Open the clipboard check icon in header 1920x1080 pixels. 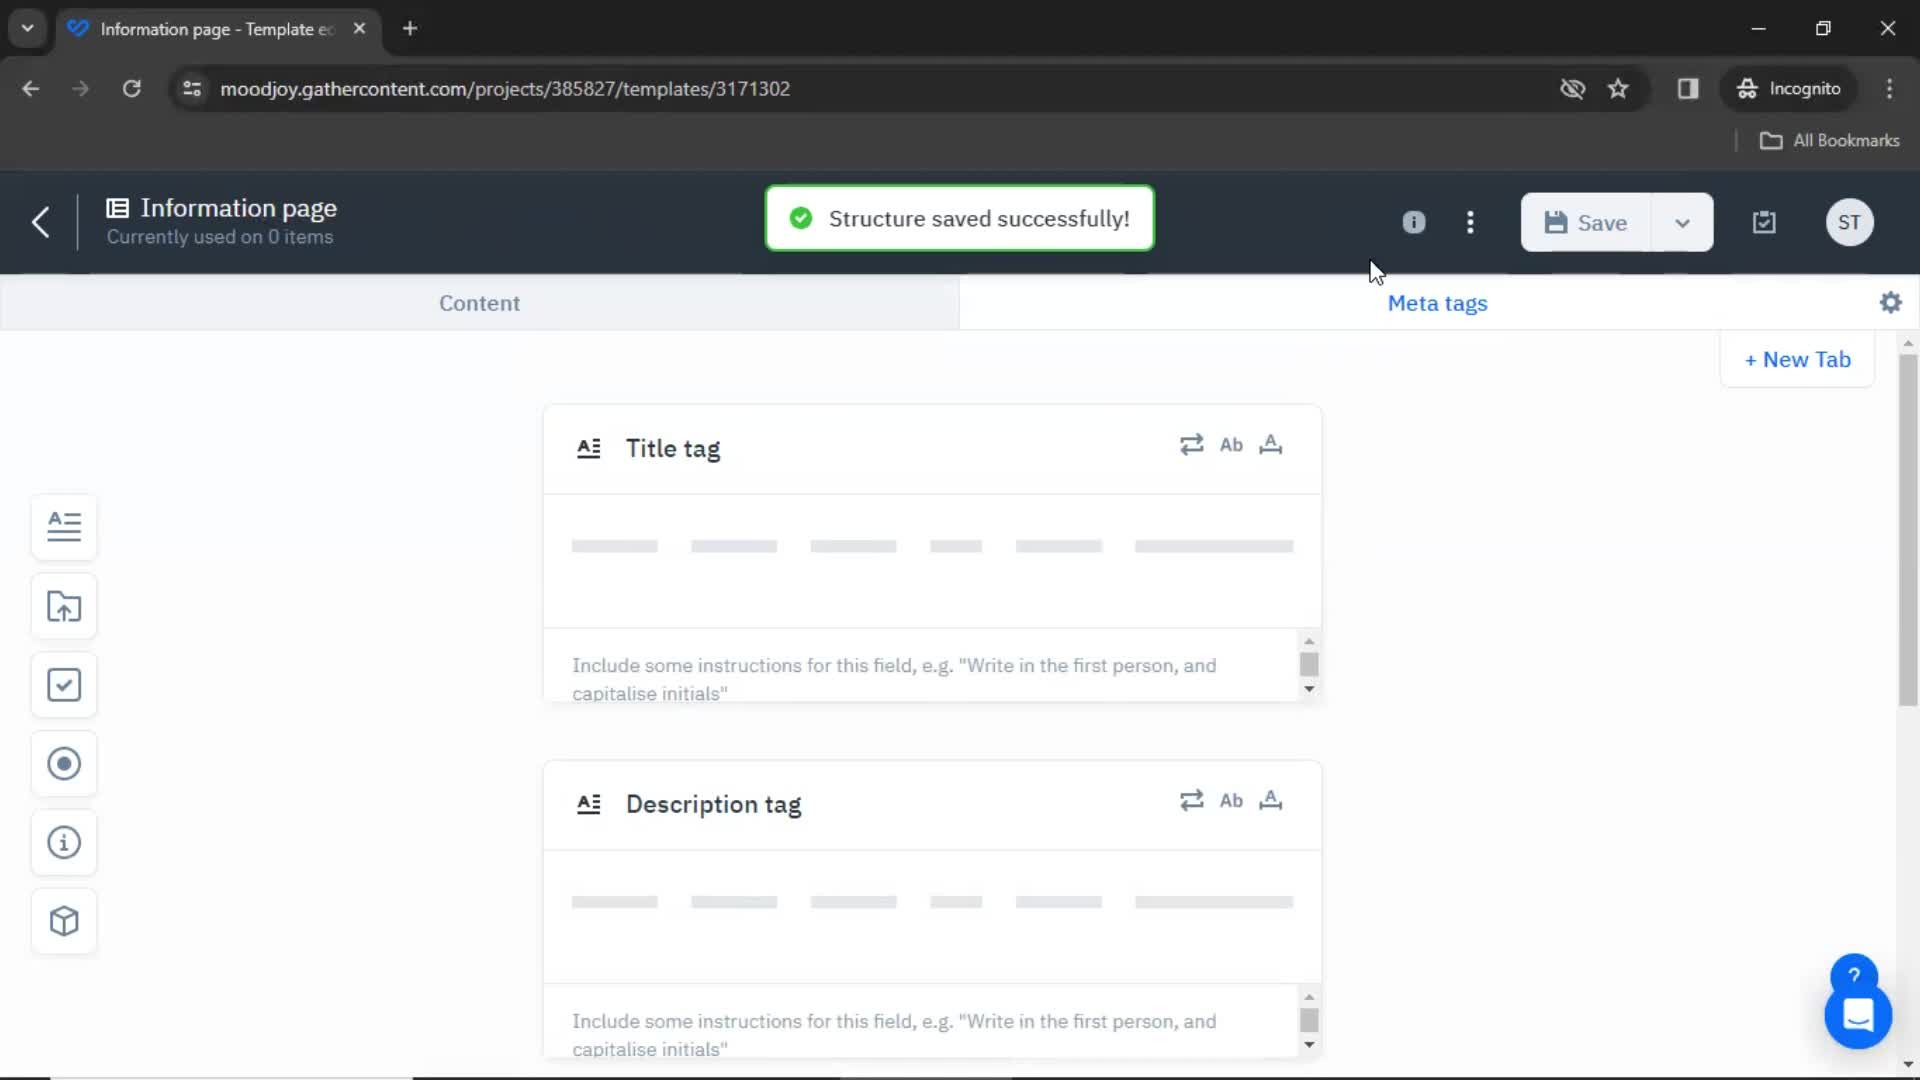click(x=1764, y=222)
